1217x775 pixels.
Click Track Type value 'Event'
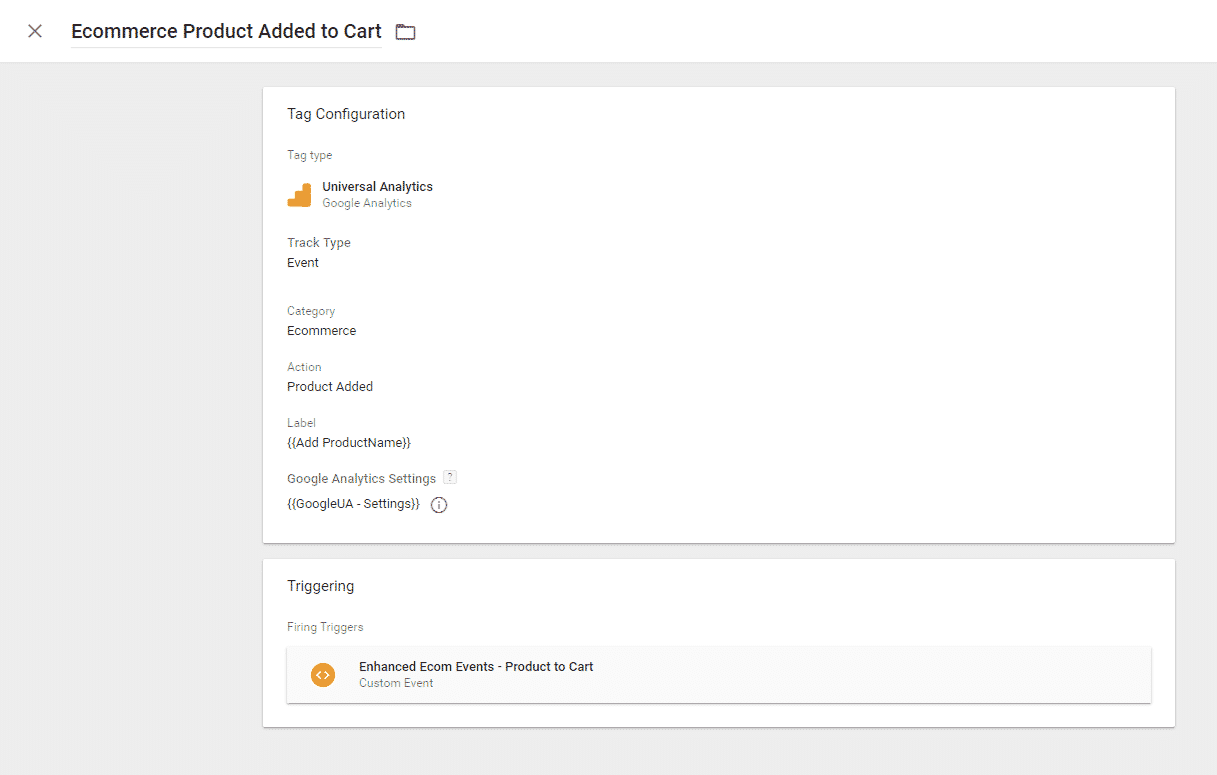(x=303, y=263)
